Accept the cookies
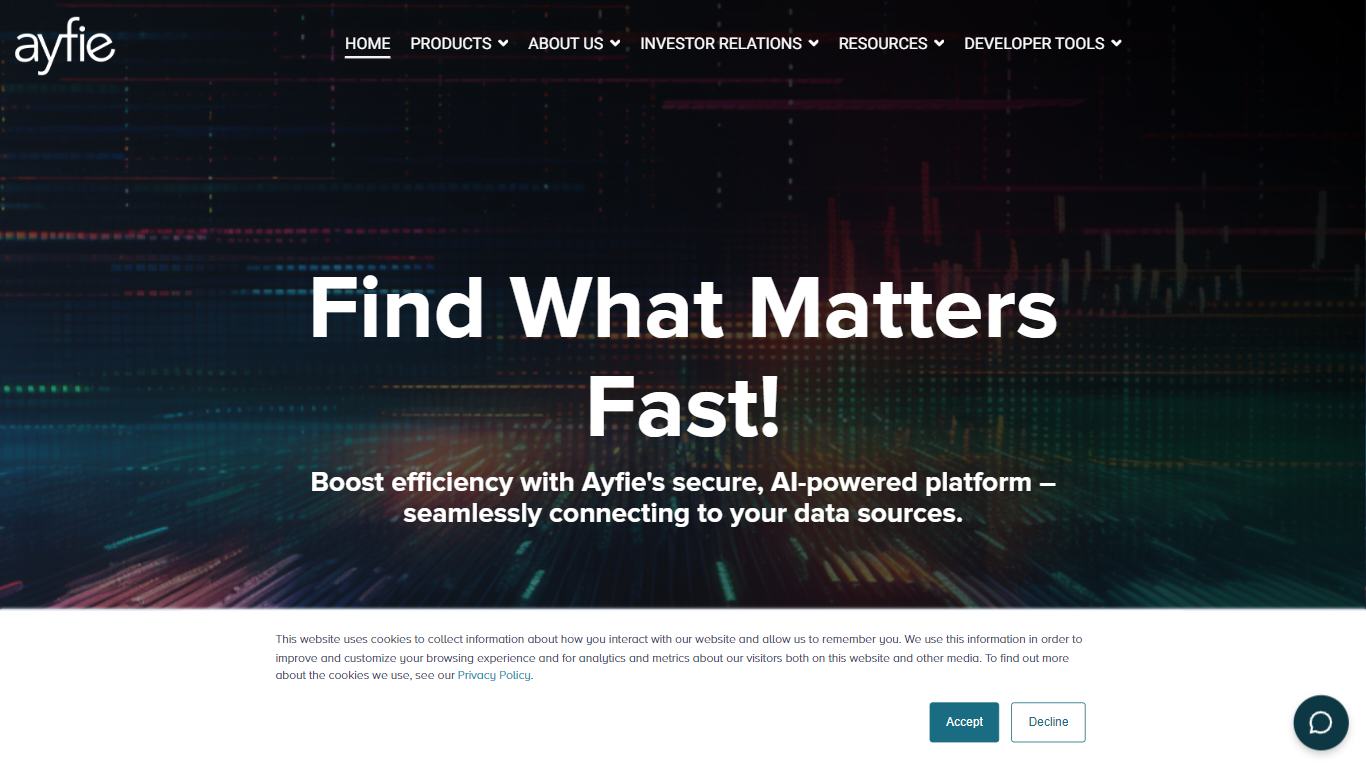This screenshot has width=1366, height=768. point(964,722)
